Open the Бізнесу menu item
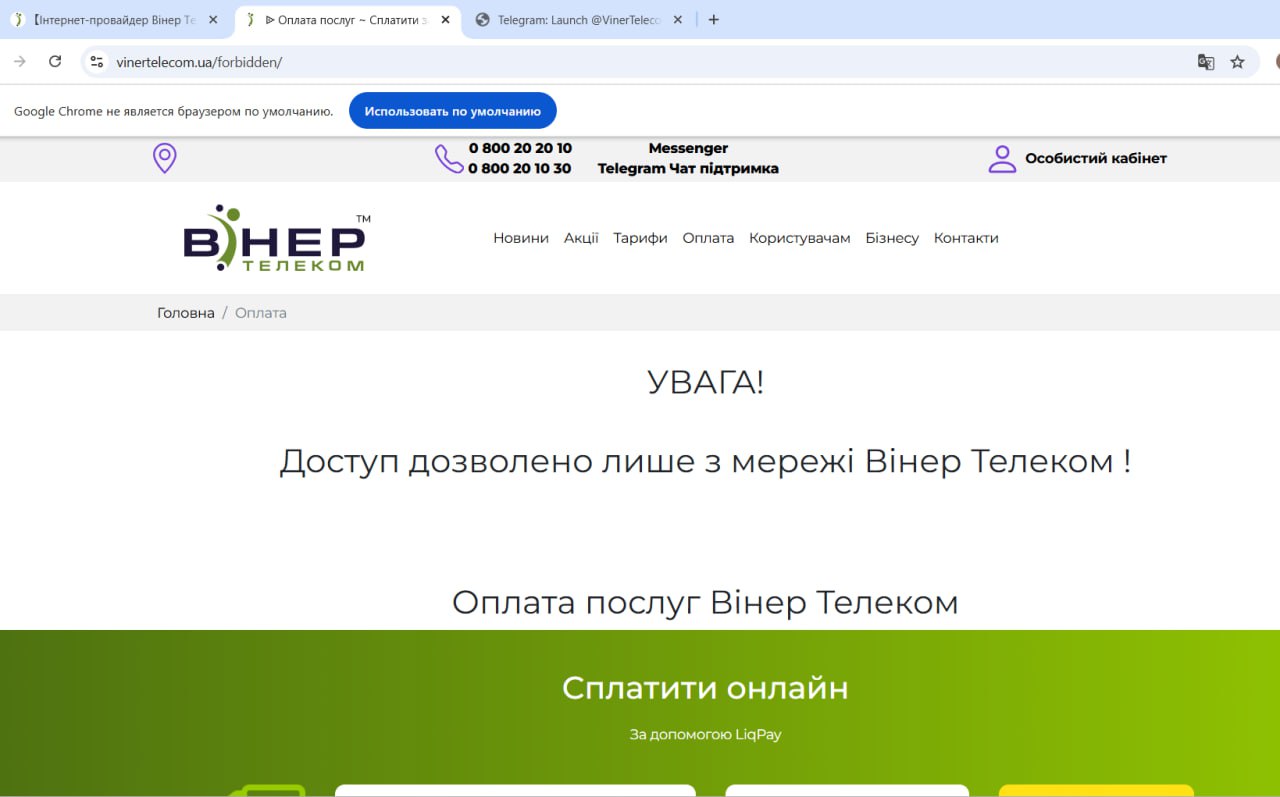1280x797 pixels. pyautogui.click(x=892, y=238)
